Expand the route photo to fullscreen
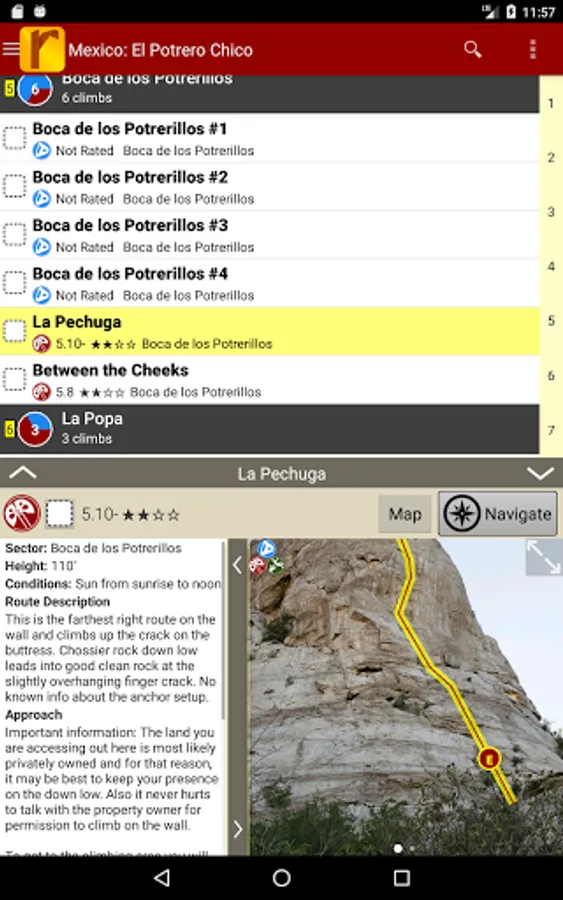 click(543, 557)
